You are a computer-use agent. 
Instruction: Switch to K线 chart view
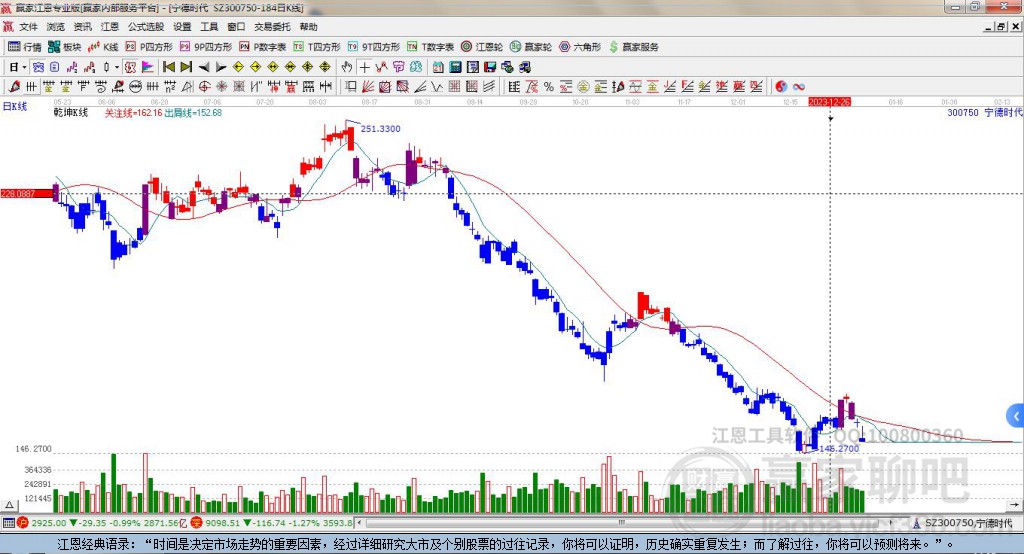point(103,47)
